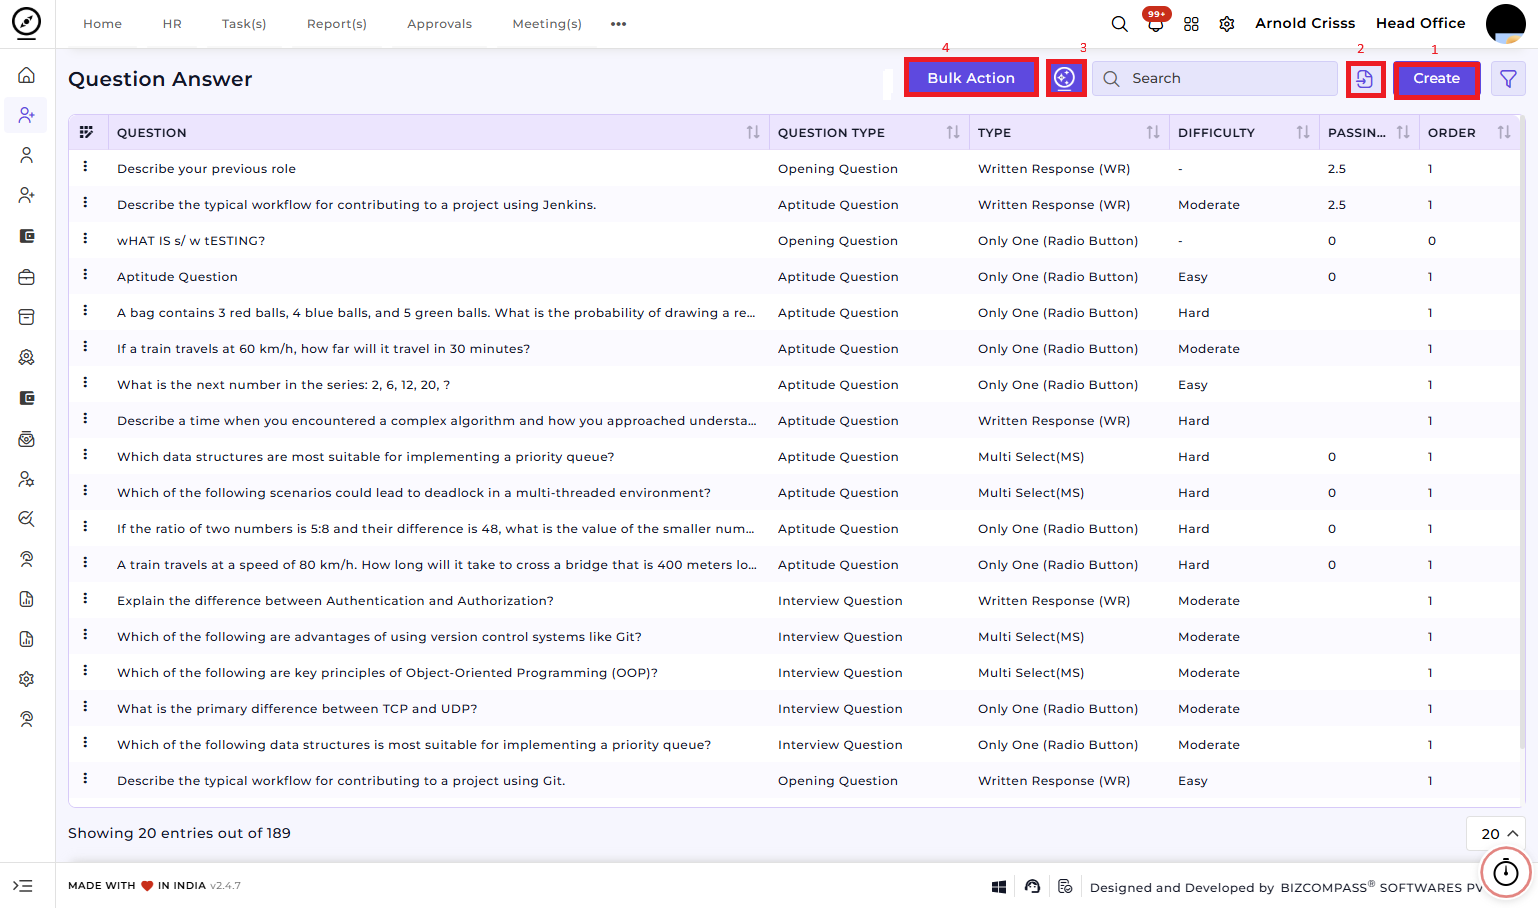Open the HR menu

tap(172, 24)
